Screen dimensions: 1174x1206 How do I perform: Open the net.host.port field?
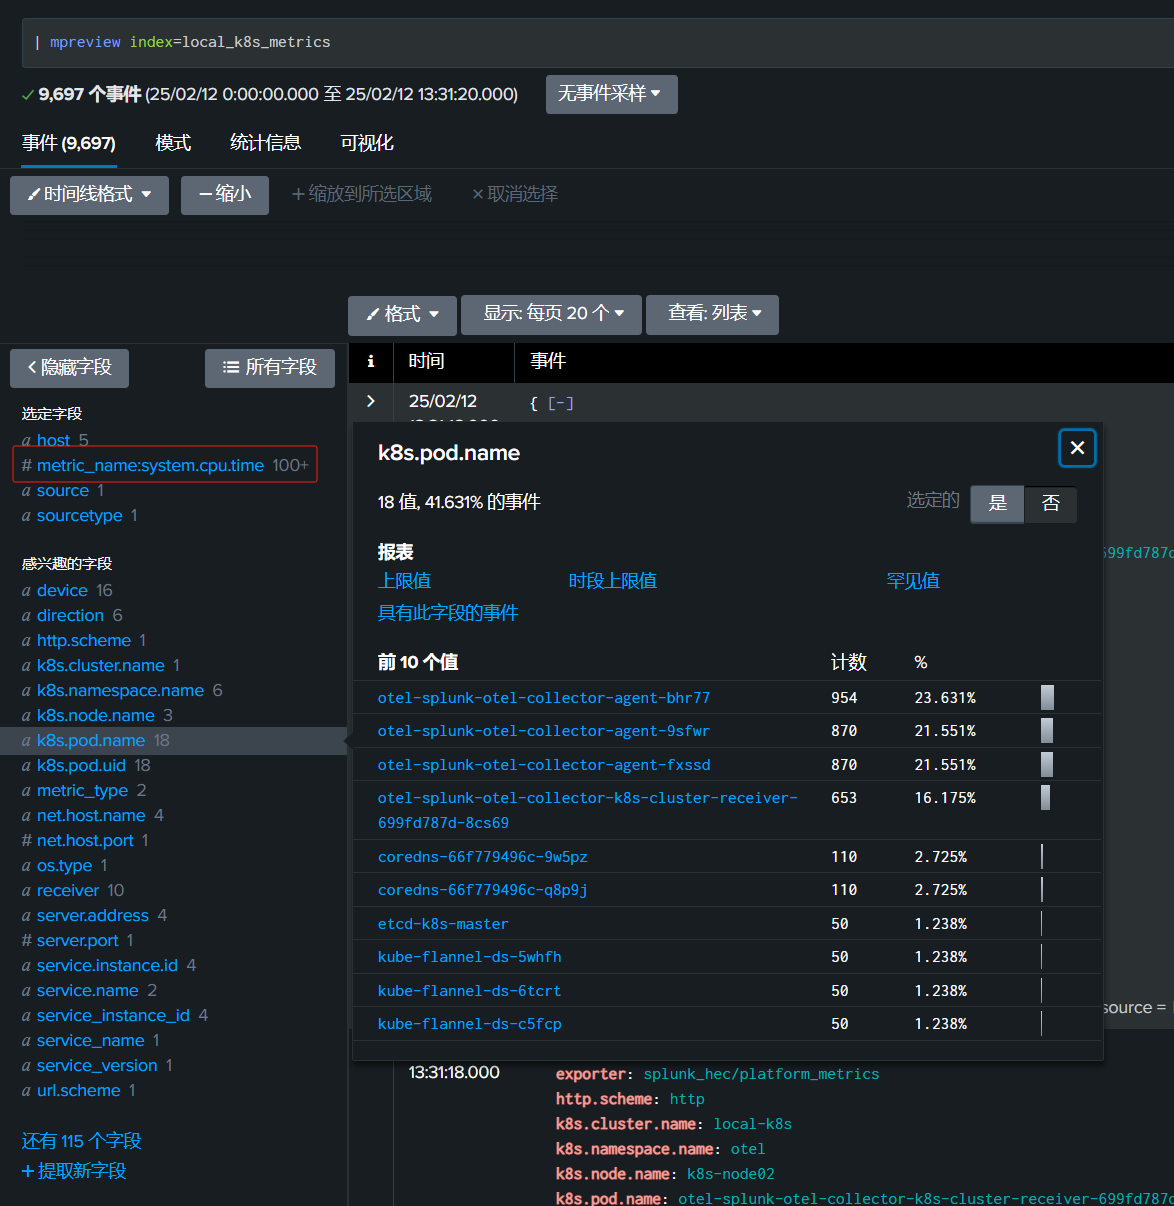tap(85, 840)
